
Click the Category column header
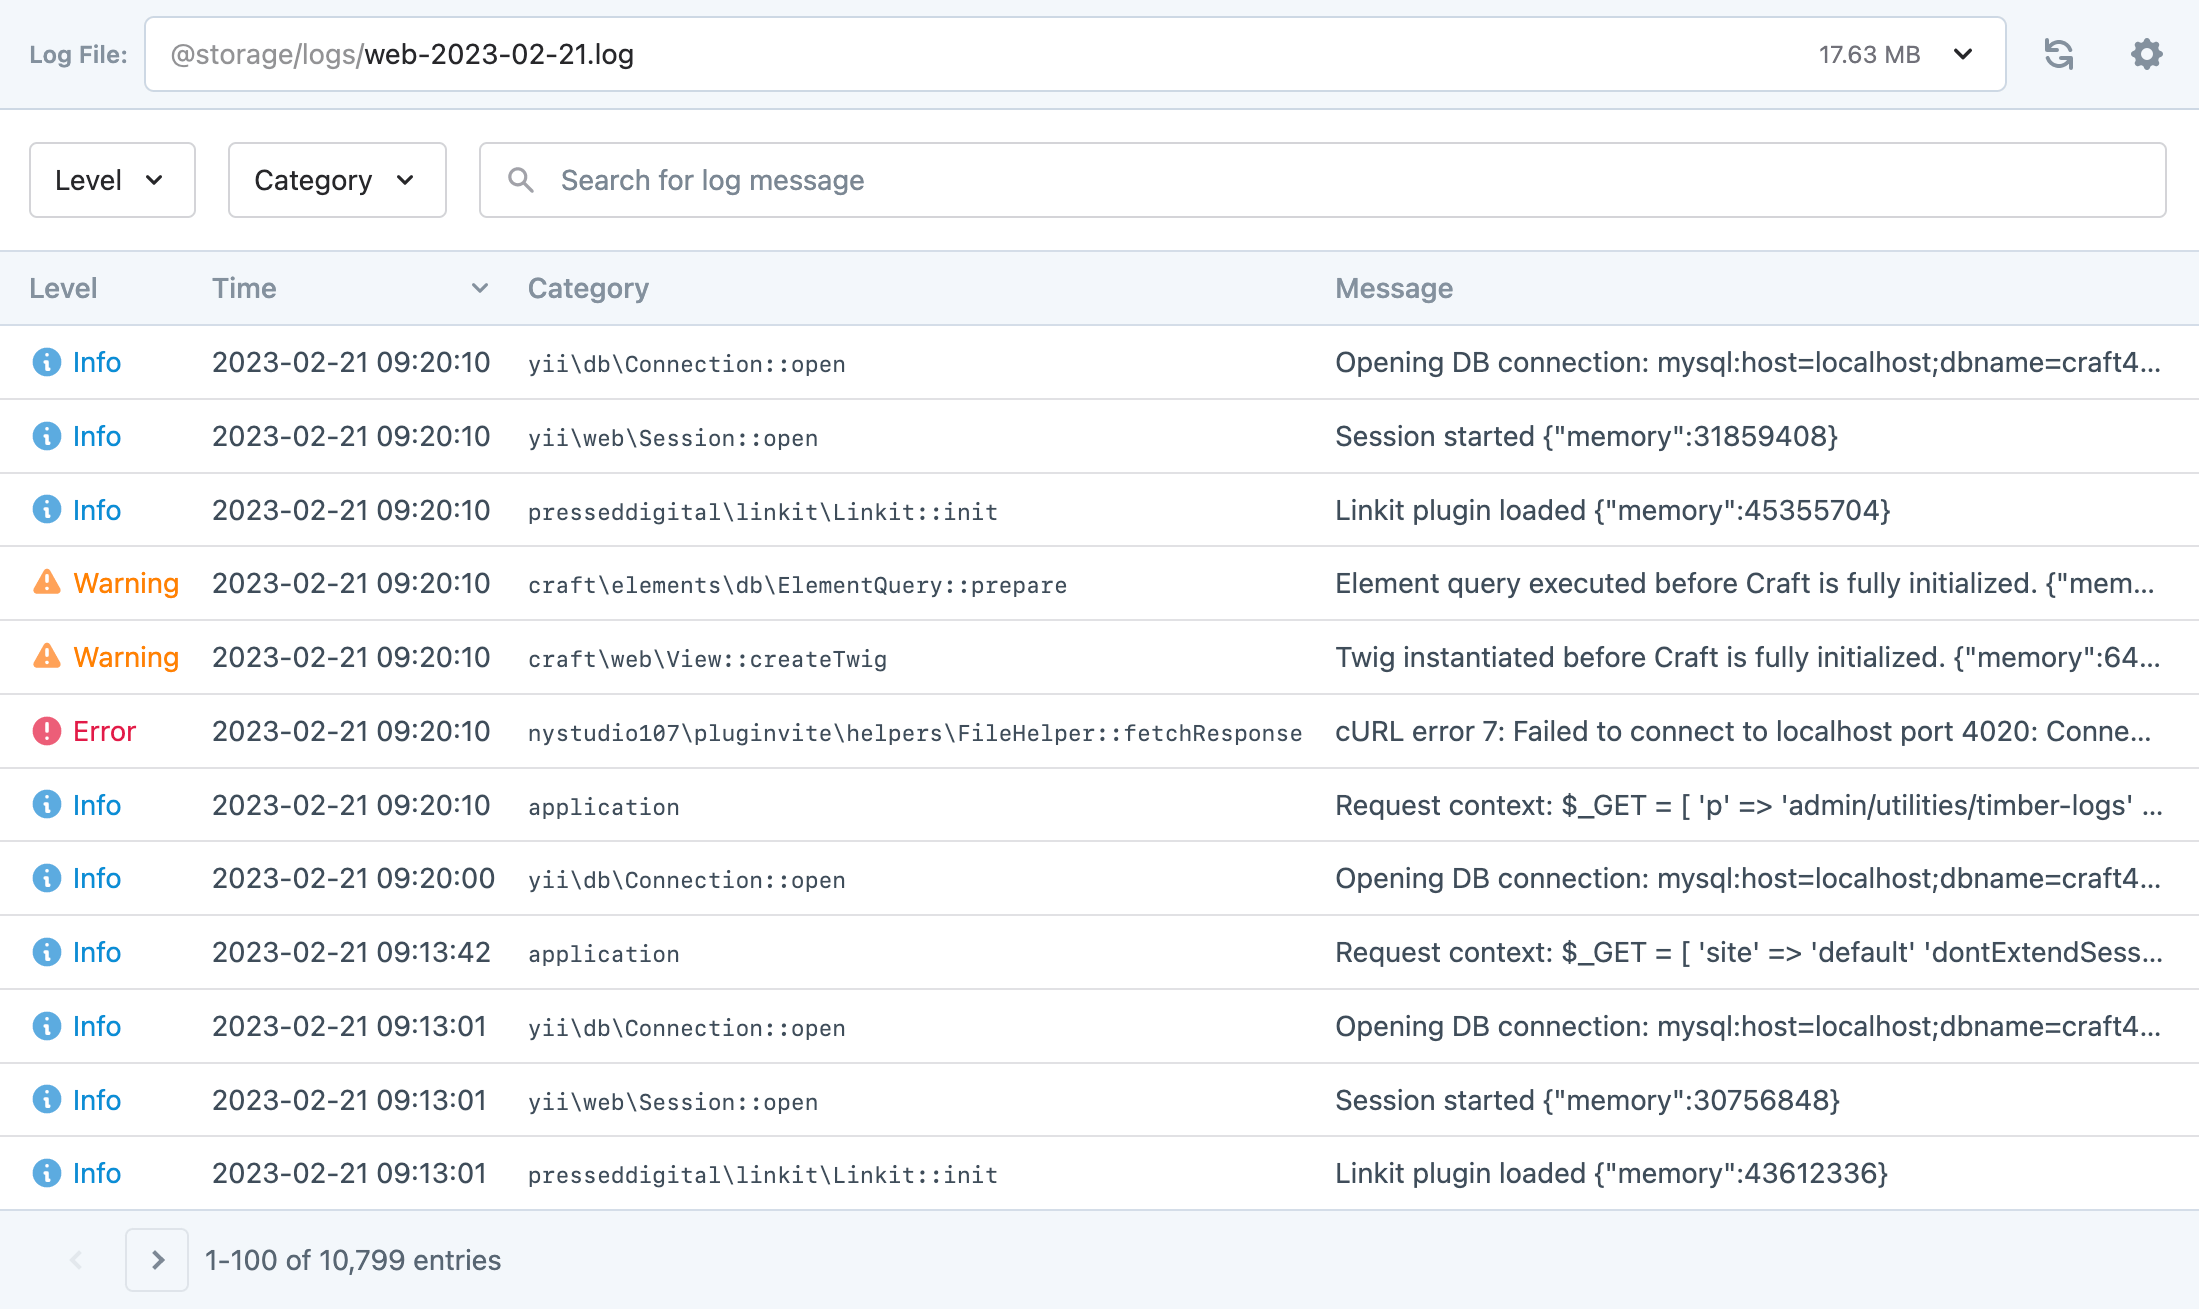[x=588, y=288]
